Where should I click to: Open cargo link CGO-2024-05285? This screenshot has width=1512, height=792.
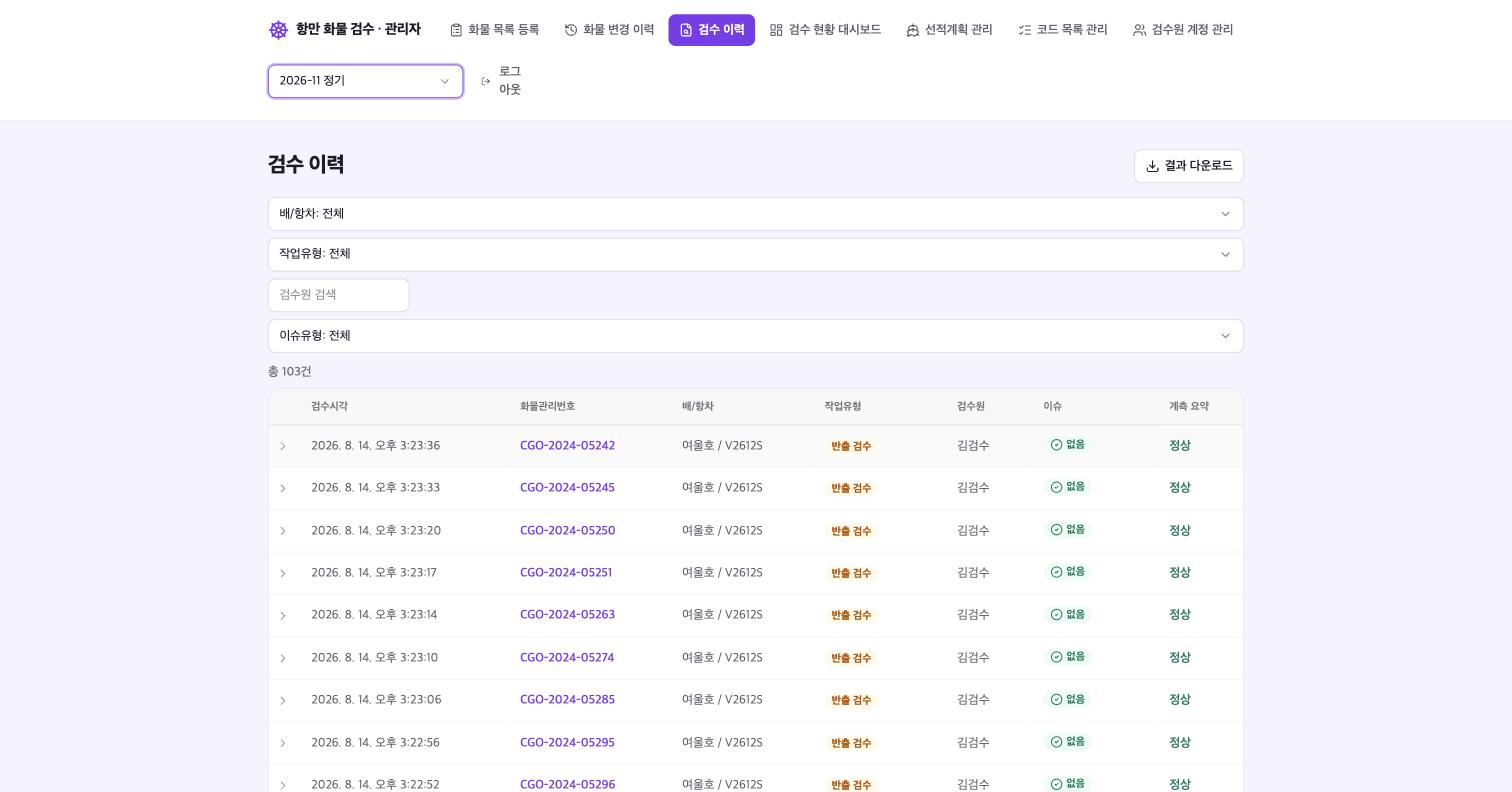coord(567,700)
